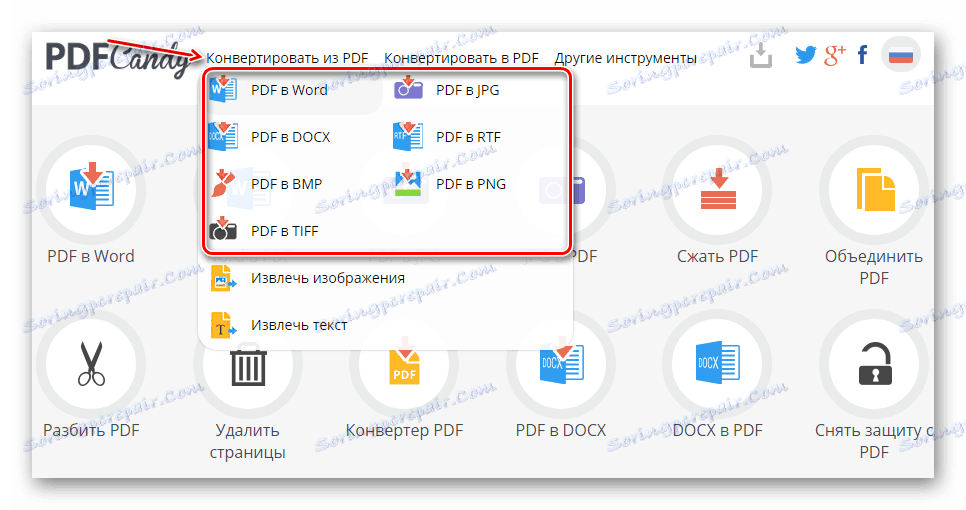The width and height of the screenshot is (966, 510).
Task: Select PDF в TIFF menu entry
Action: click(x=285, y=231)
